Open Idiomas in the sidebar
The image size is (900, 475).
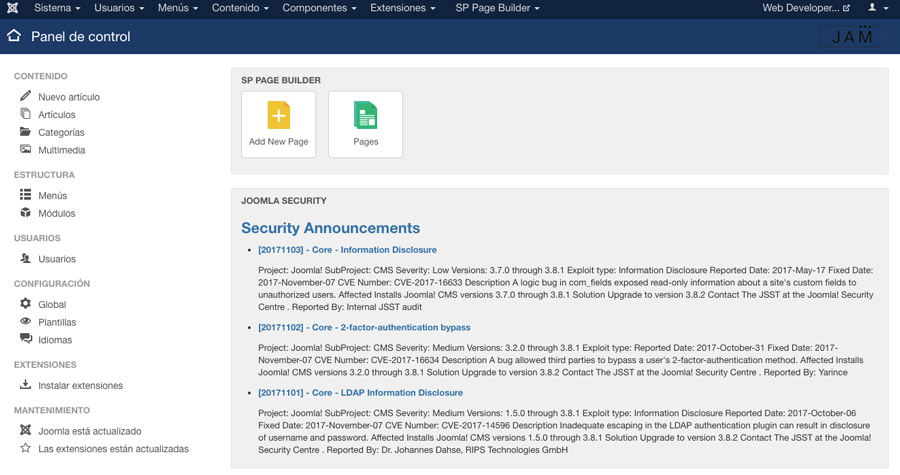pyautogui.click(x=55, y=340)
